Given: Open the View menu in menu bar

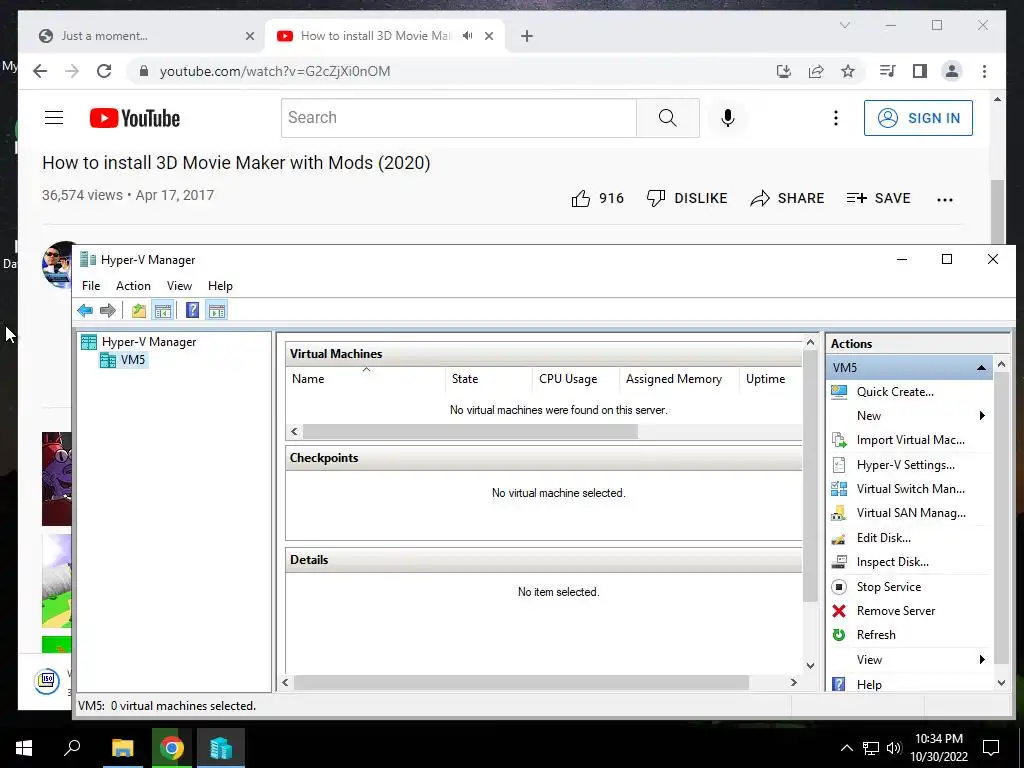Looking at the screenshot, I should point(179,286).
